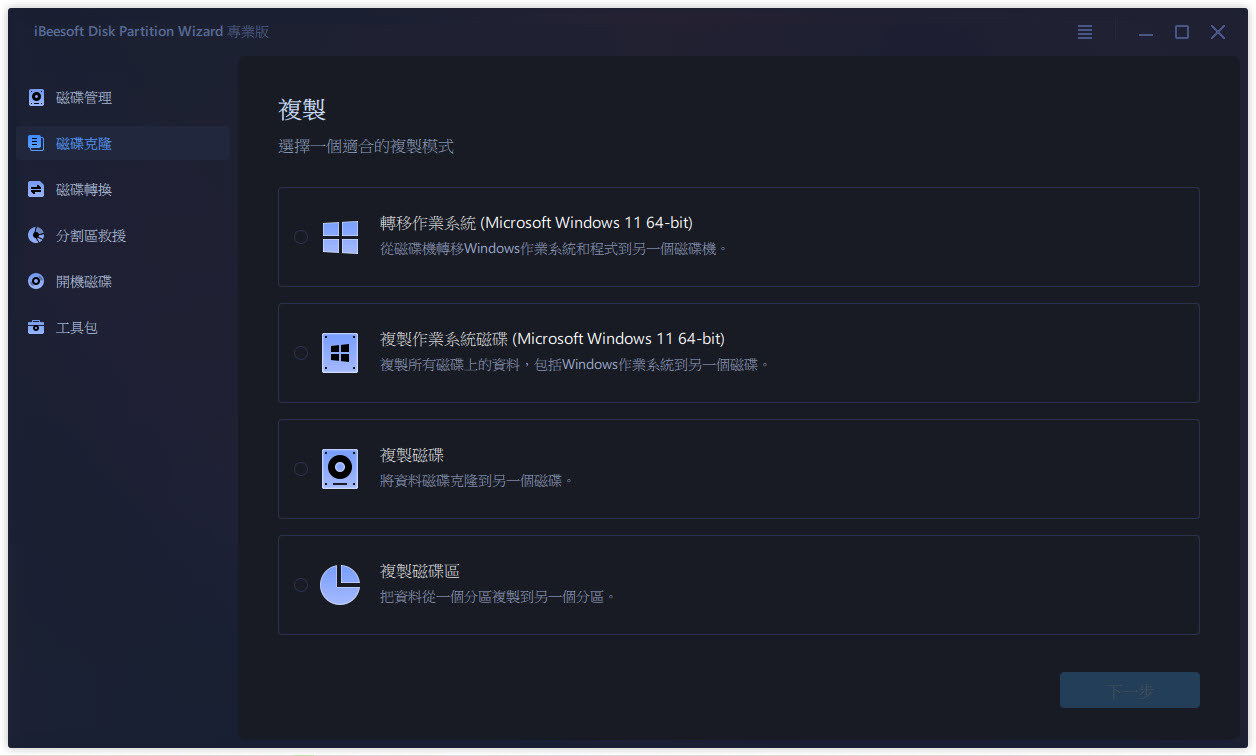Click the pie chart icon for 複製磁碟區
This screenshot has width=1256, height=756.
pos(340,585)
